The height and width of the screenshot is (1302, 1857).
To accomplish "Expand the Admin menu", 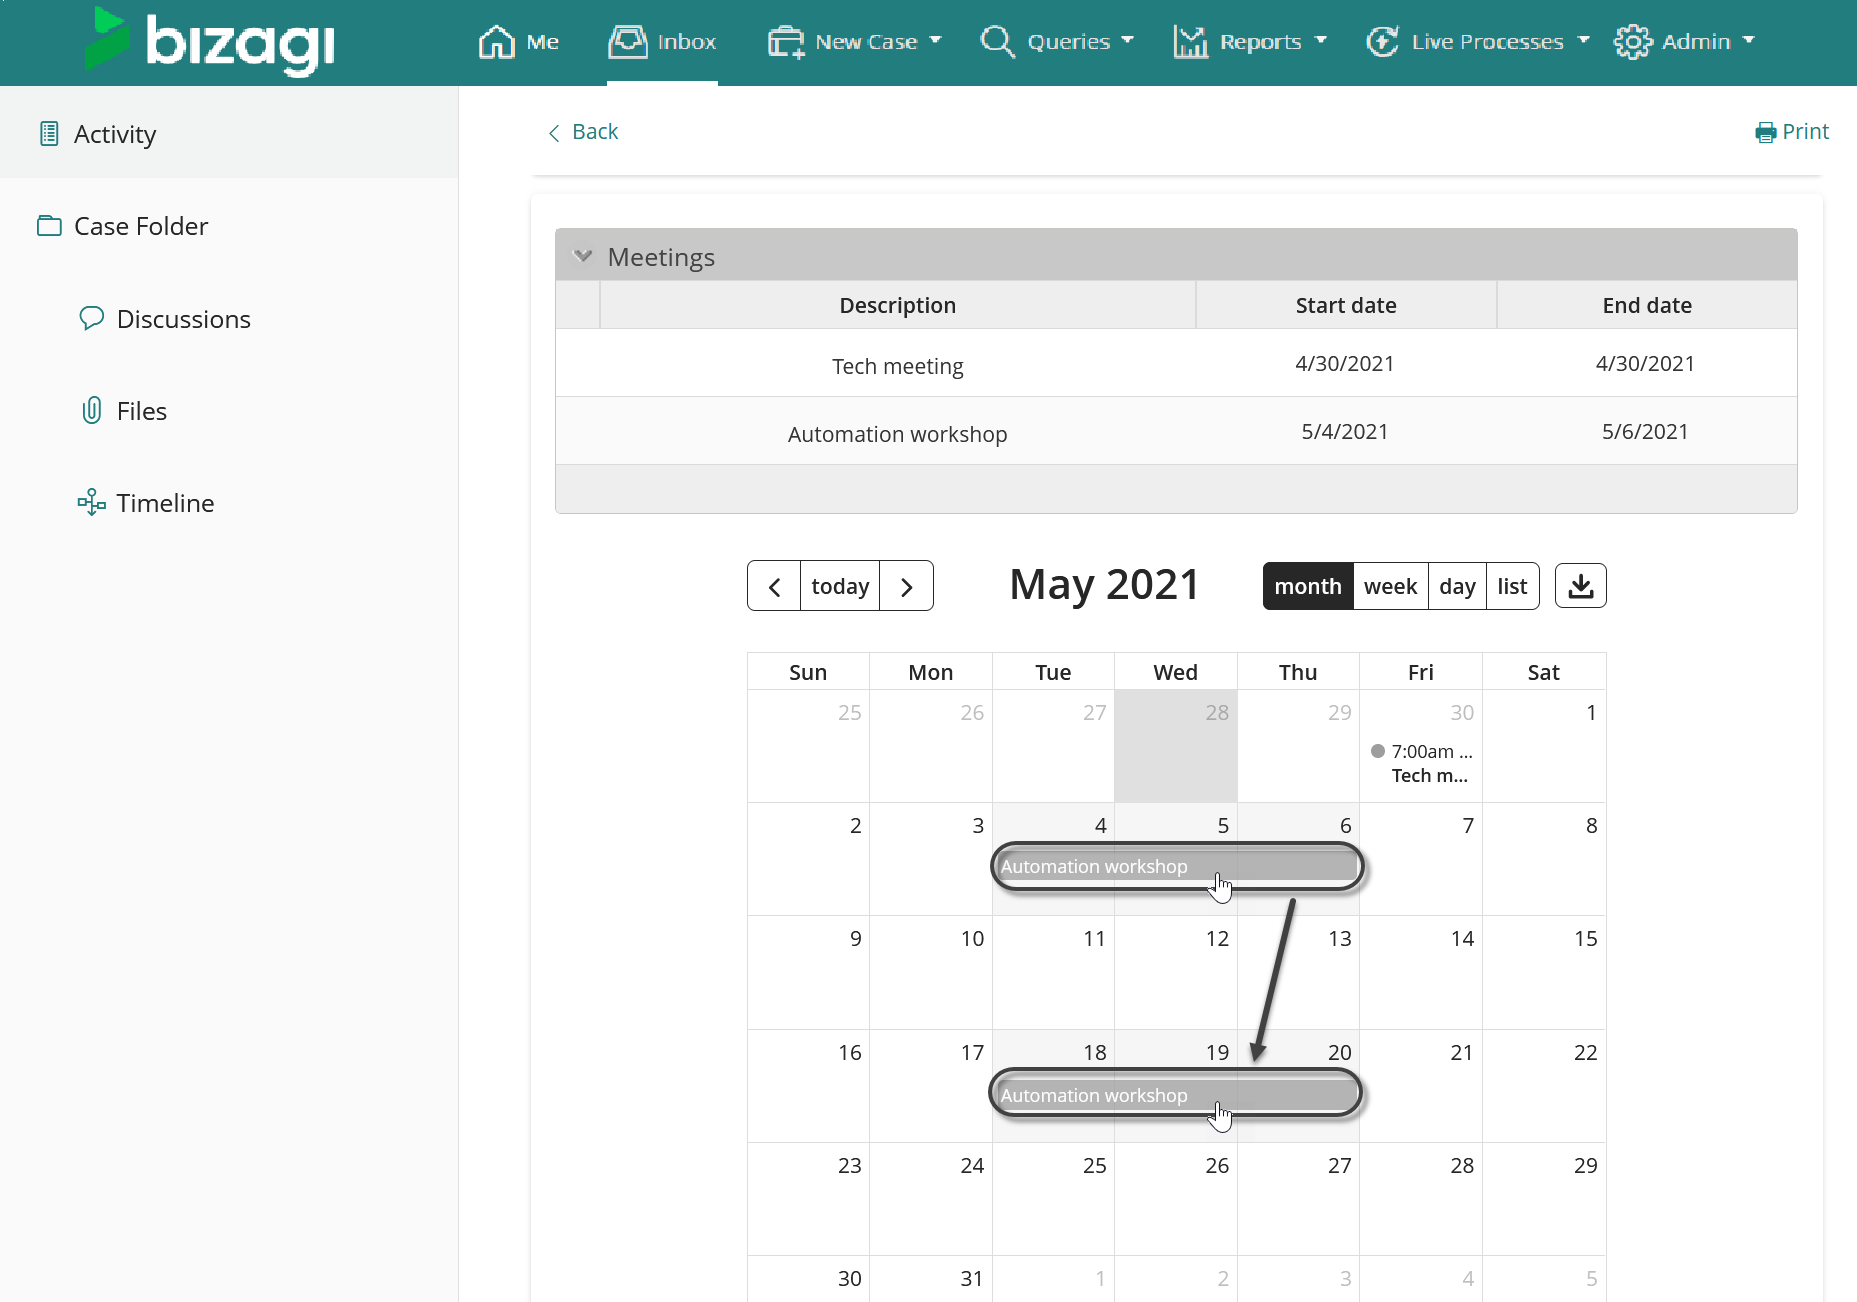I will pyautogui.click(x=1685, y=42).
